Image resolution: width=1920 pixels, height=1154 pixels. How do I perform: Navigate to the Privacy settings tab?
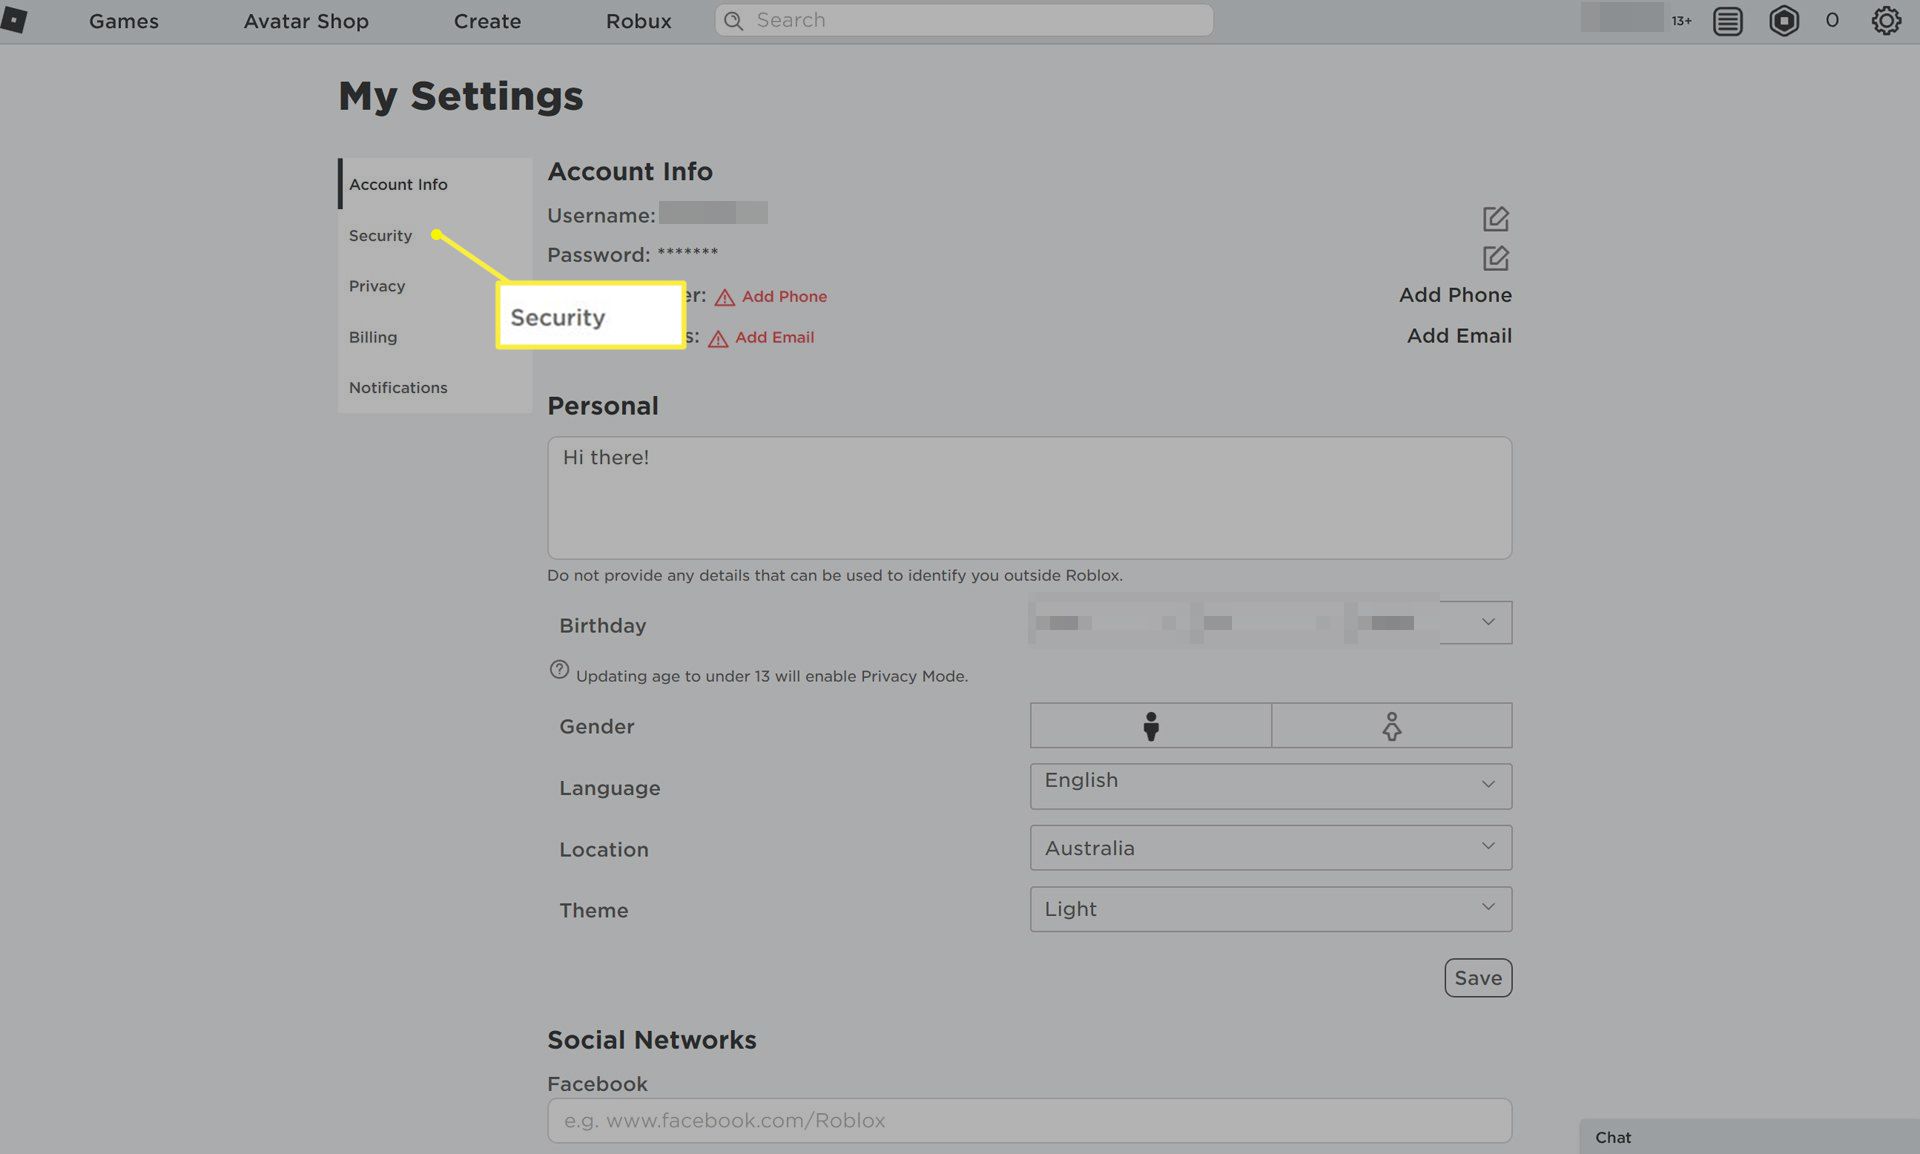(x=376, y=285)
